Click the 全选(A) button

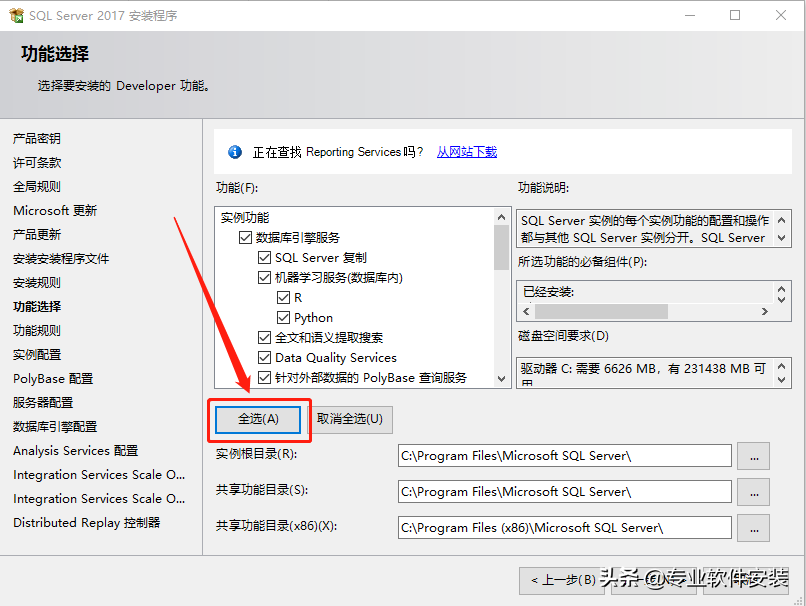(x=258, y=419)
